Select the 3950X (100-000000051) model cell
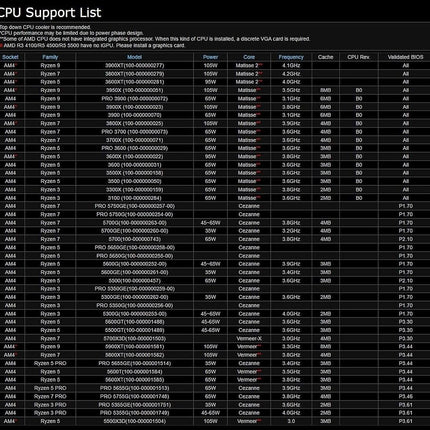Image resolution: width=430 pixels, height=430 pixels. [134, 90]
